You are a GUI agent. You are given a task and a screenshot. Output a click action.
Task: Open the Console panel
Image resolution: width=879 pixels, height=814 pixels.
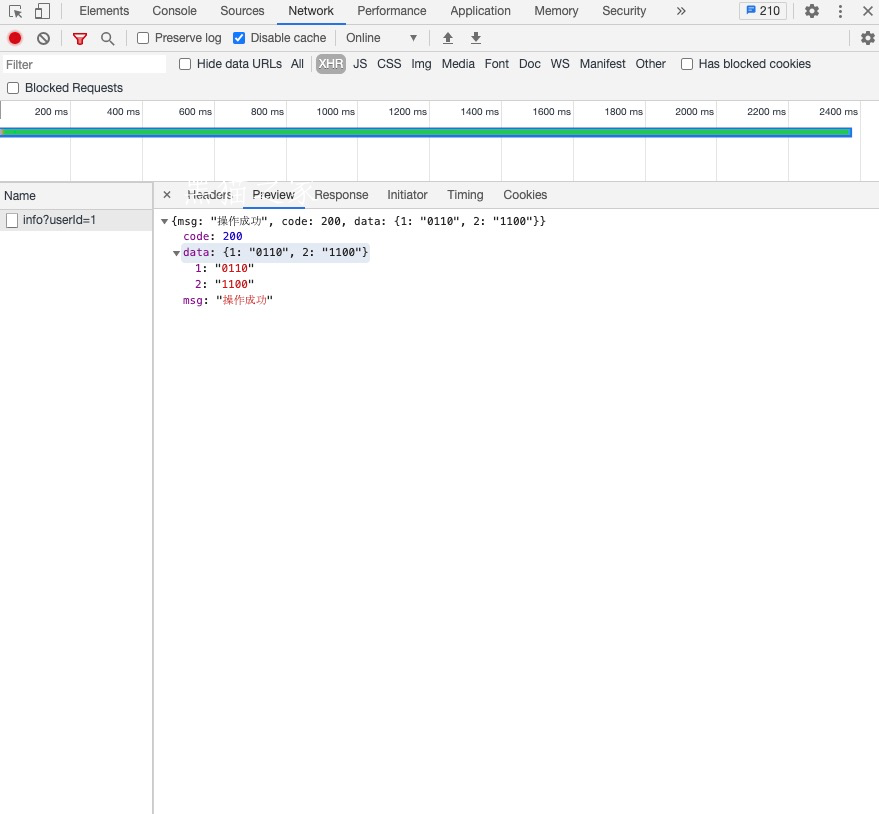(174, 11)
